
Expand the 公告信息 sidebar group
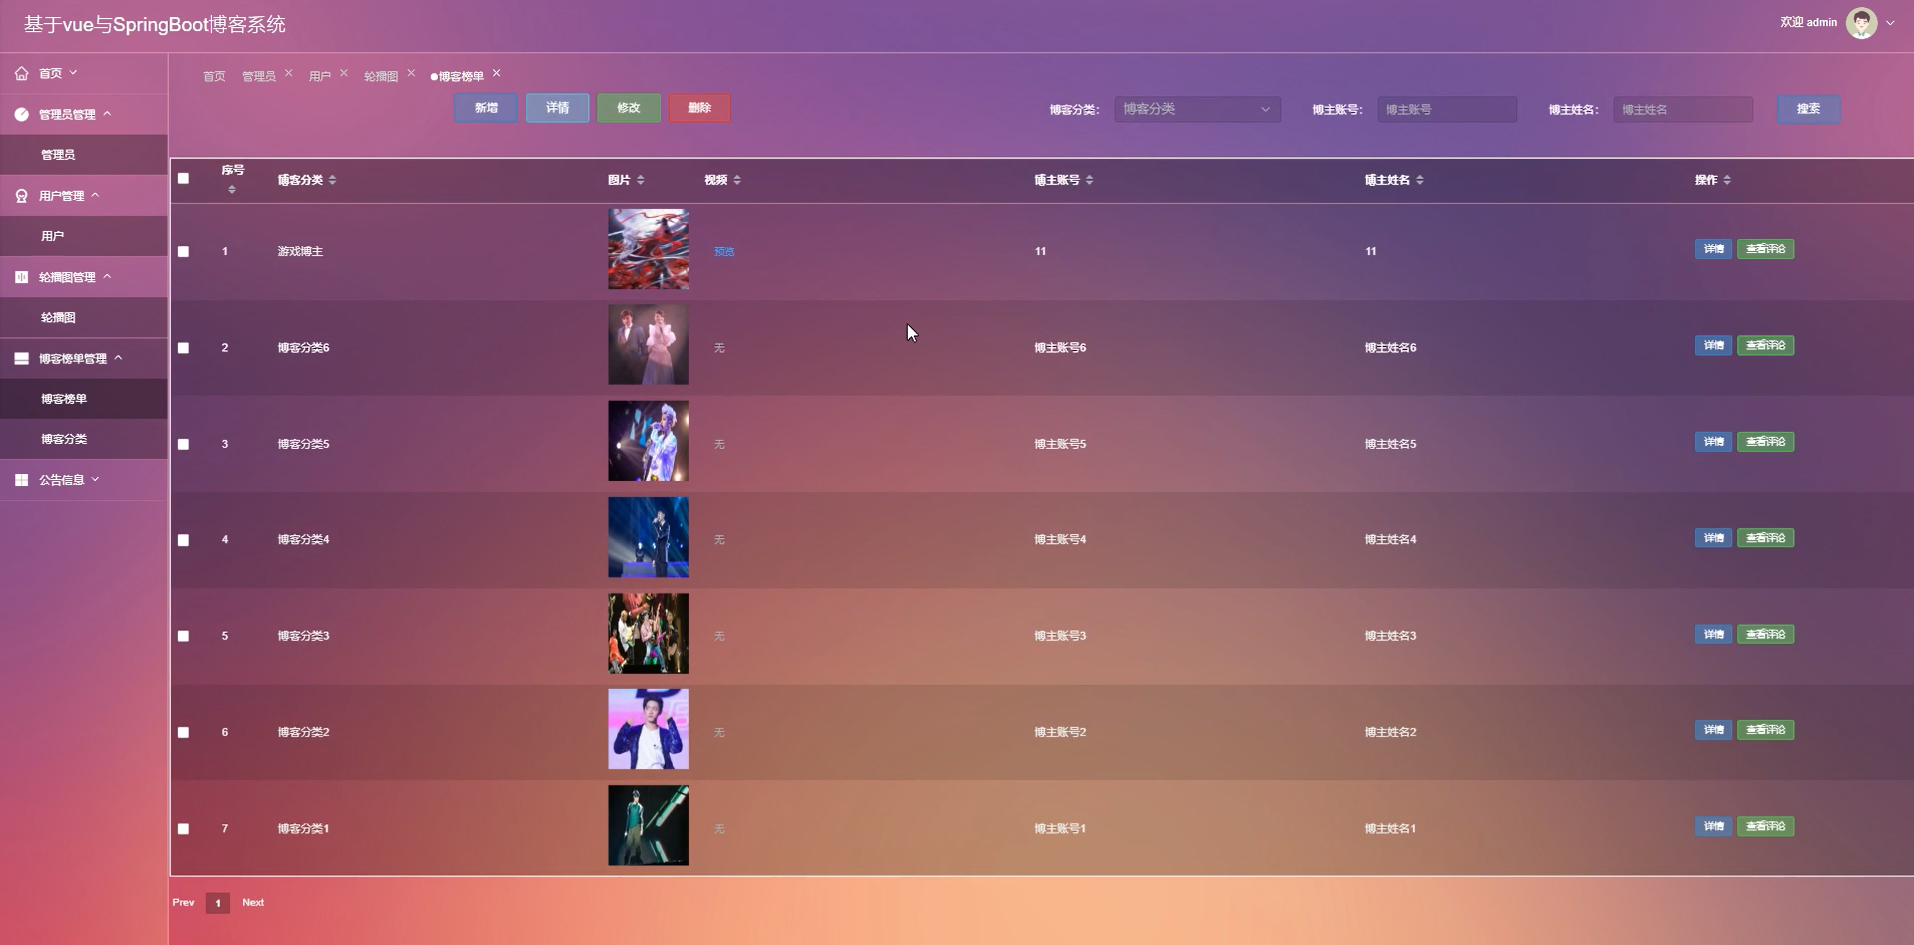coord(84,480)
